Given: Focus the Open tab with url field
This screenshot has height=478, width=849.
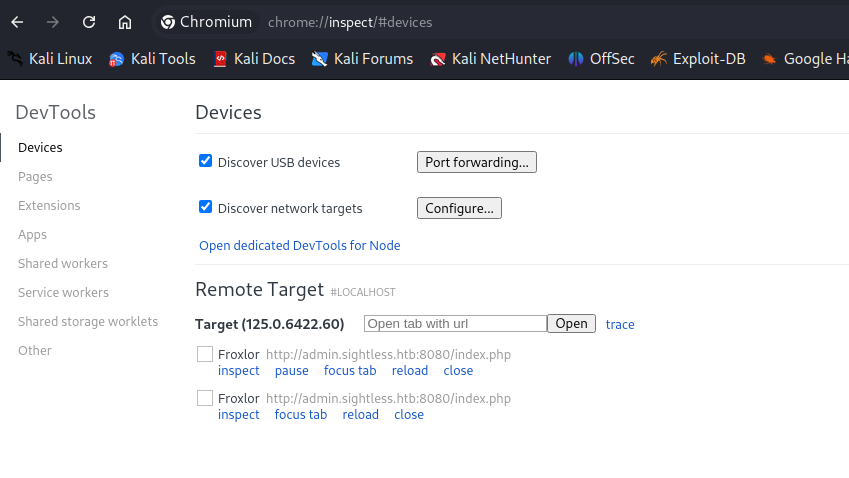Looking at the screenshot, I should [x=455, y=324].
